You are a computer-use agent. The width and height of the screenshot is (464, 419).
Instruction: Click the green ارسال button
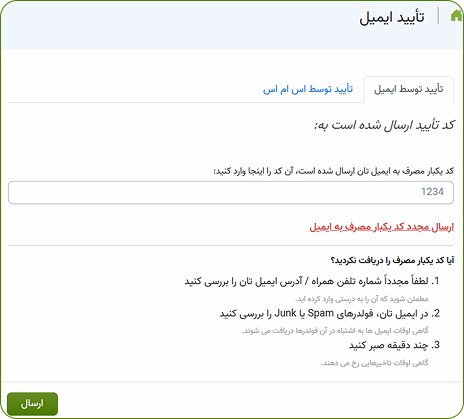pos(32,404)
